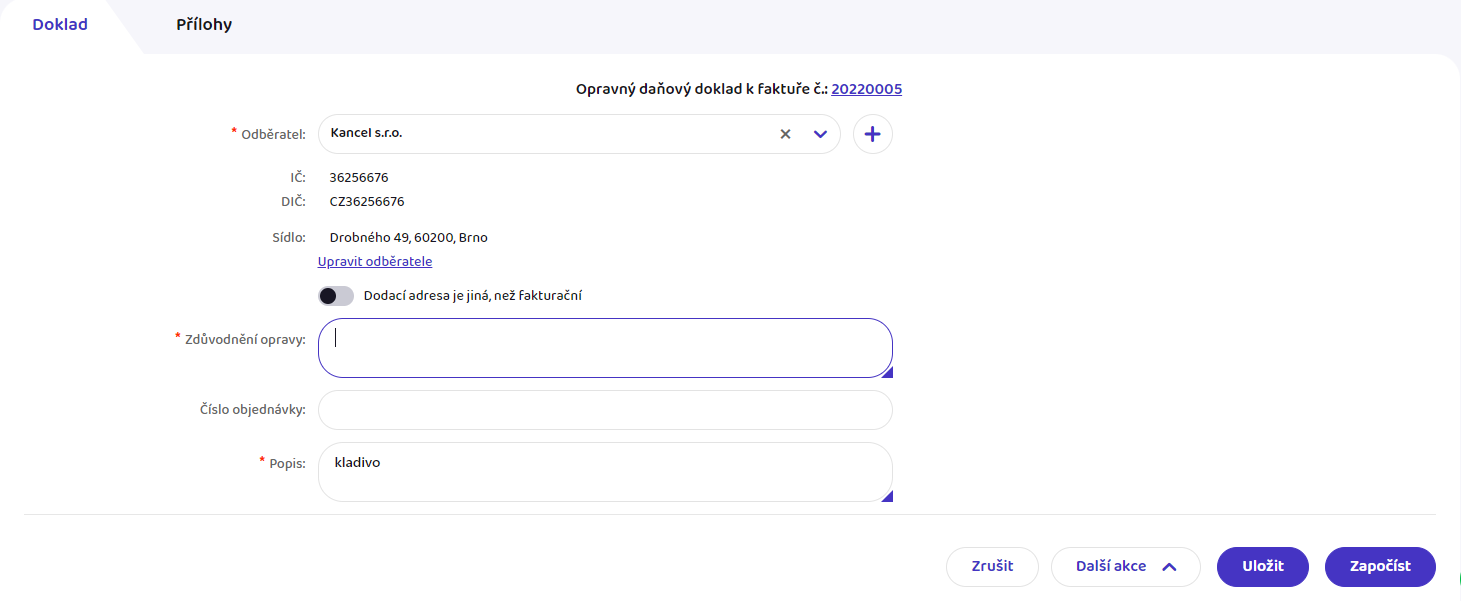The image size is (1461, 601).
Task: Switch to the Přílohy tab
Action: pyautogui.click(x=204, y=24)
